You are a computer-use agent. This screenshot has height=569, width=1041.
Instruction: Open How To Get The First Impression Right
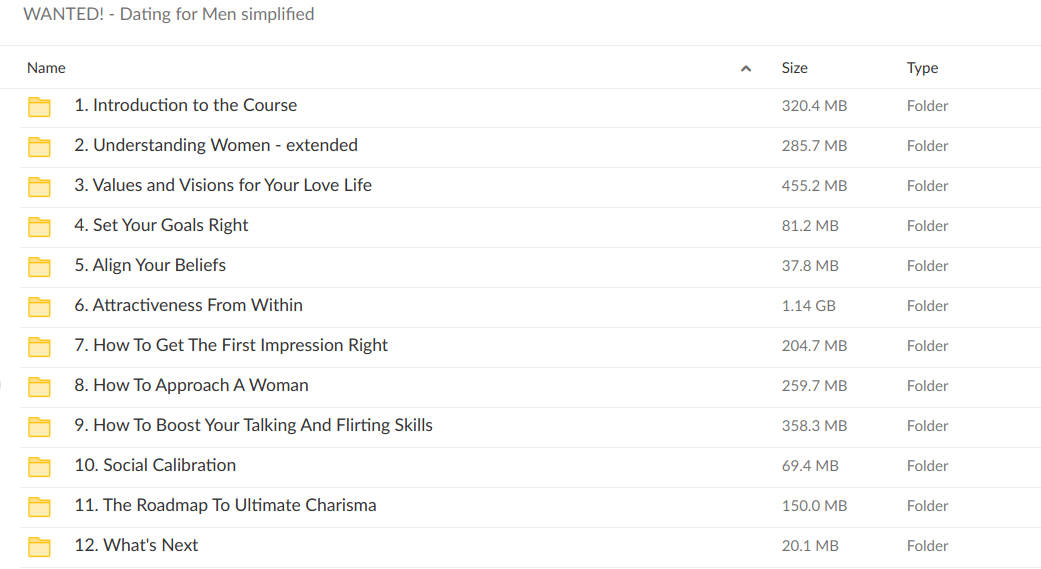(x=230, y=345)
